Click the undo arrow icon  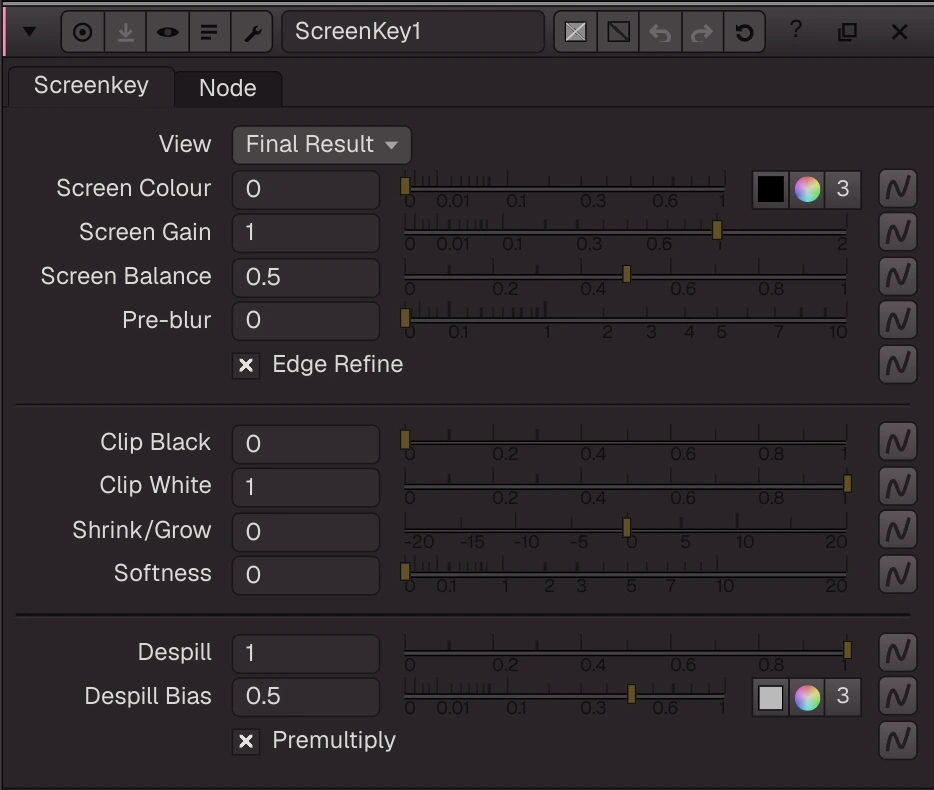click(x=660, y=32)
